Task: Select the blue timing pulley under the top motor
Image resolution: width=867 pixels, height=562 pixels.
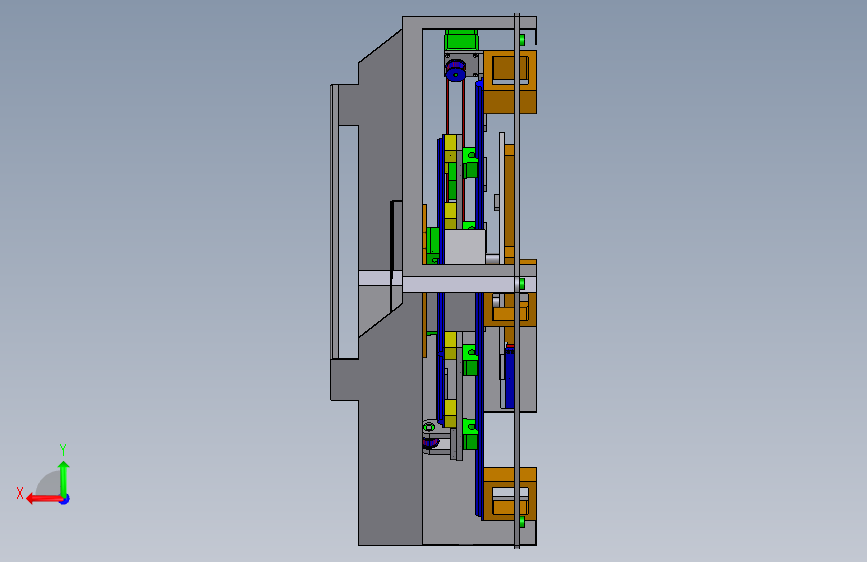Action: tap(455, 71)
